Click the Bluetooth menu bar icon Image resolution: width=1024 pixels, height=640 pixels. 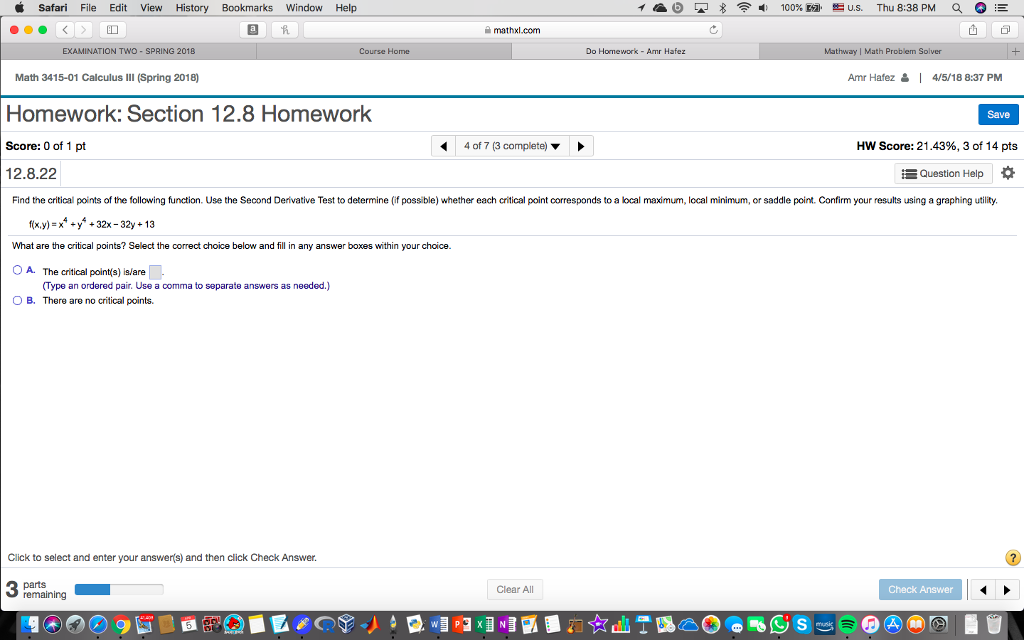tap(723, 8)
